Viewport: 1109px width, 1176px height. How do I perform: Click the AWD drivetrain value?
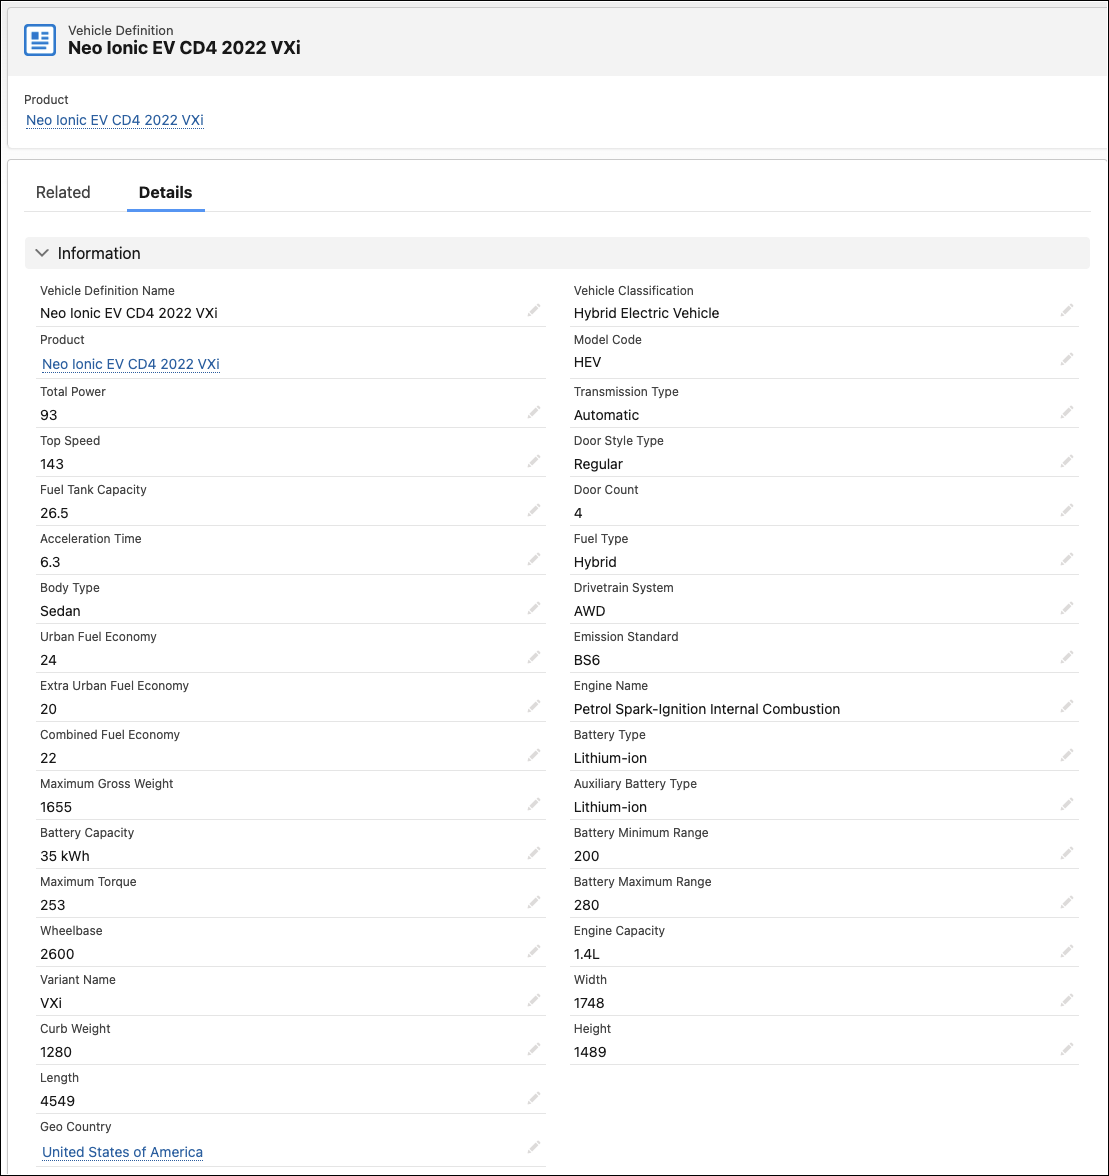pos(589,611)
